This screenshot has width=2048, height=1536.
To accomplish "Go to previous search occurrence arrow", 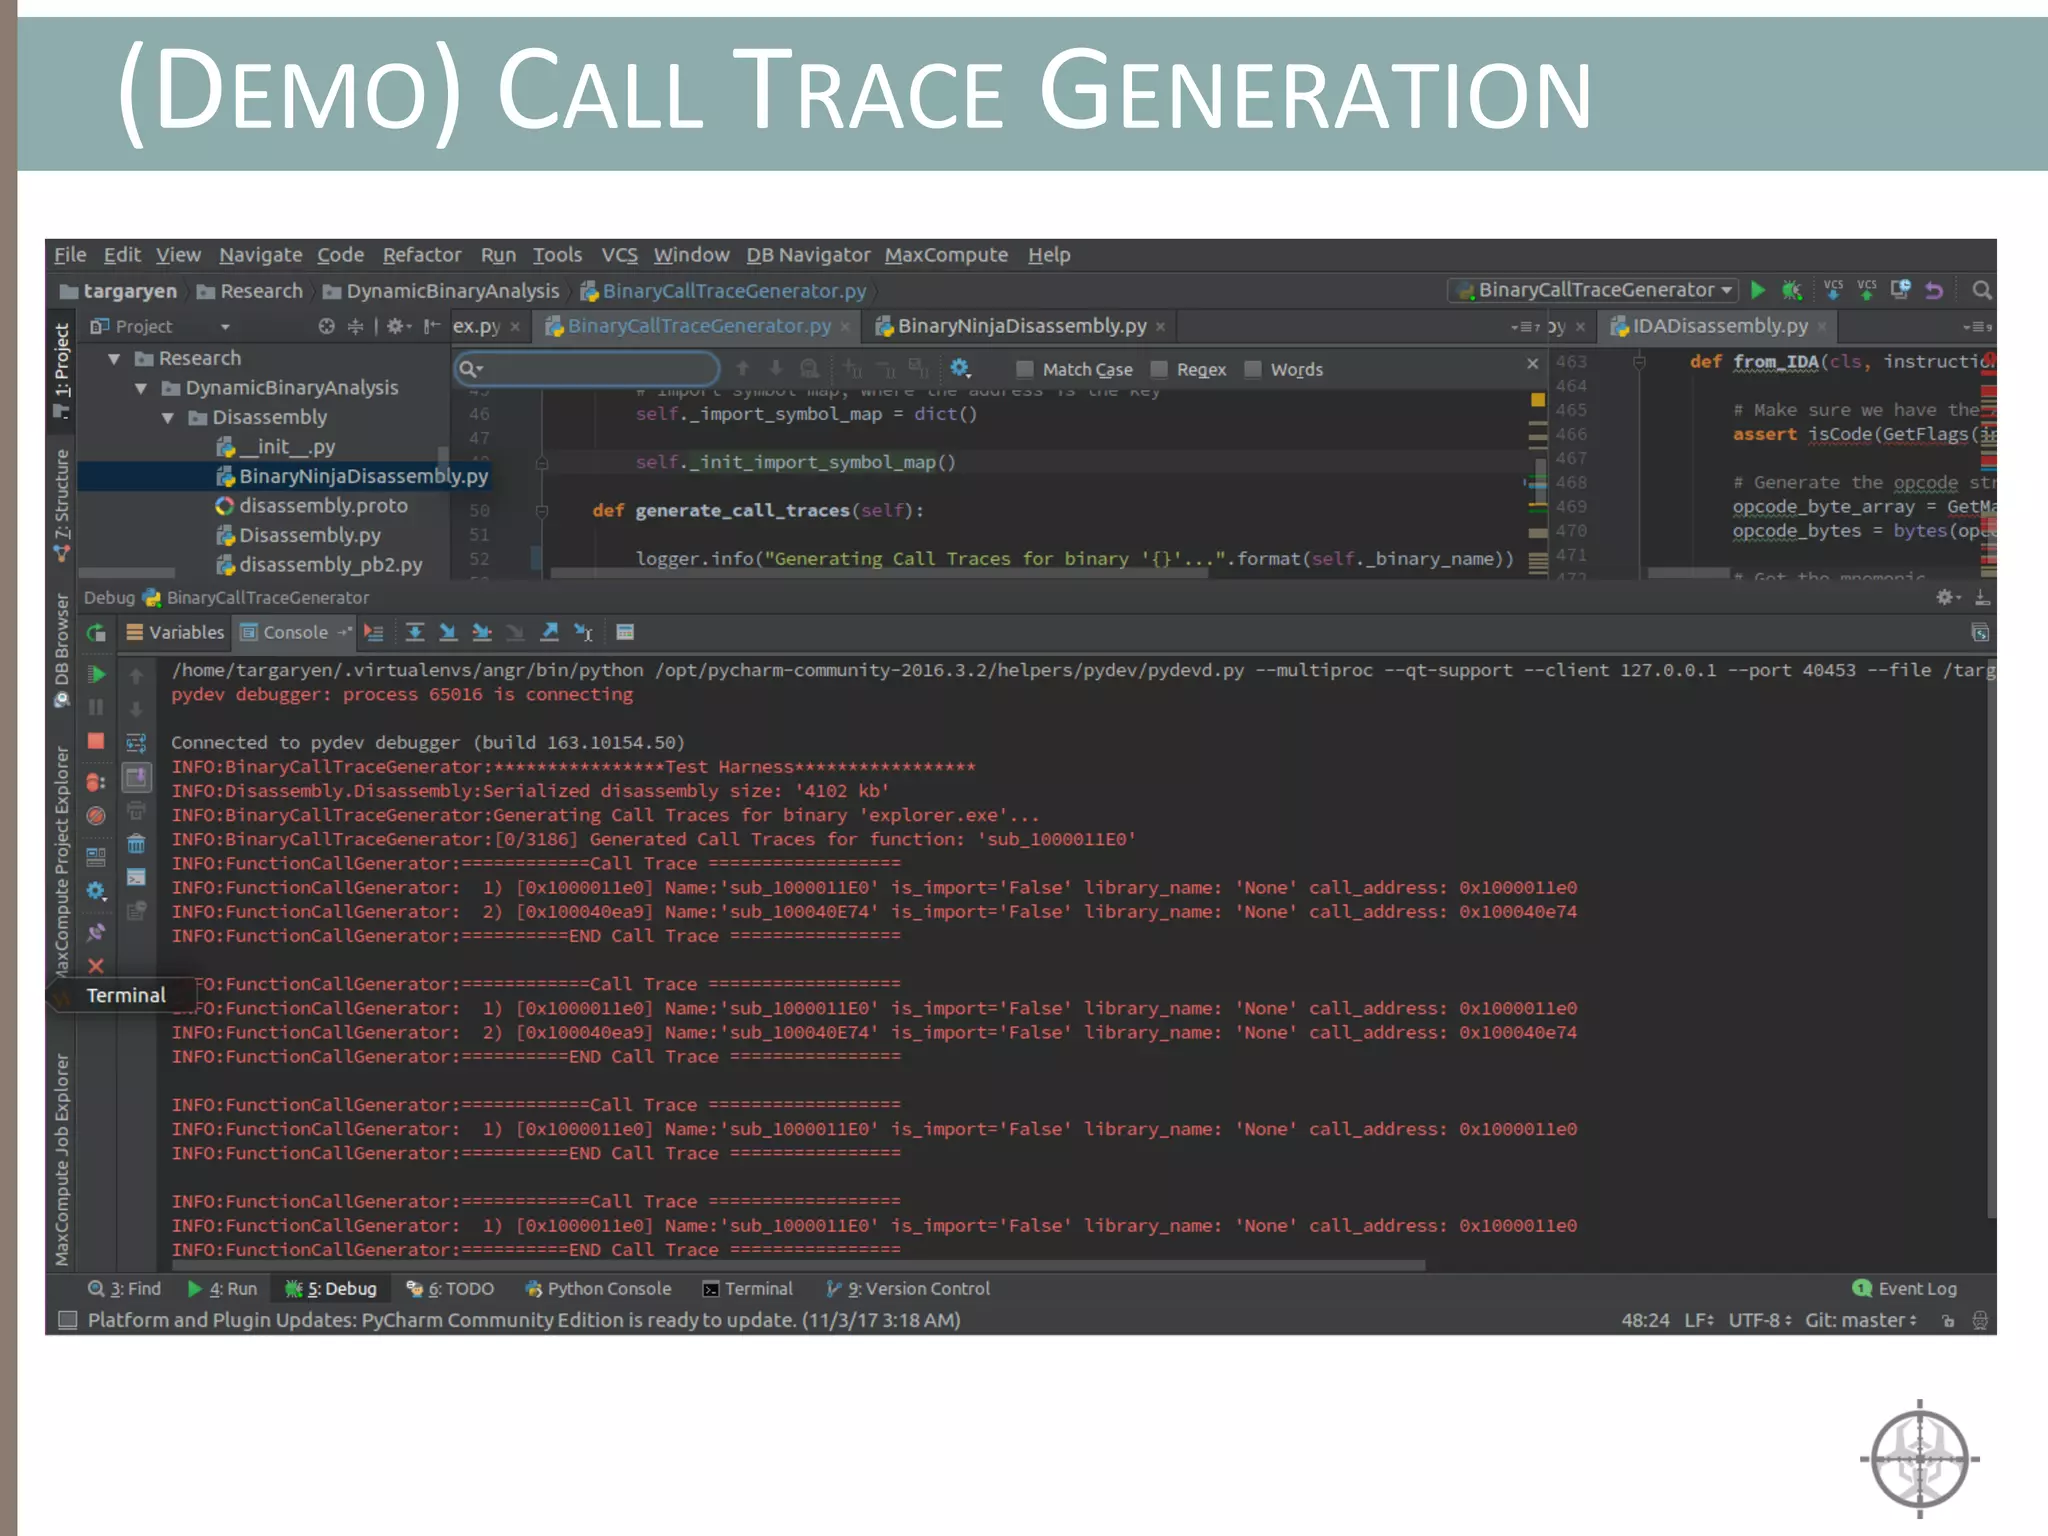I will tap(742, 369).
